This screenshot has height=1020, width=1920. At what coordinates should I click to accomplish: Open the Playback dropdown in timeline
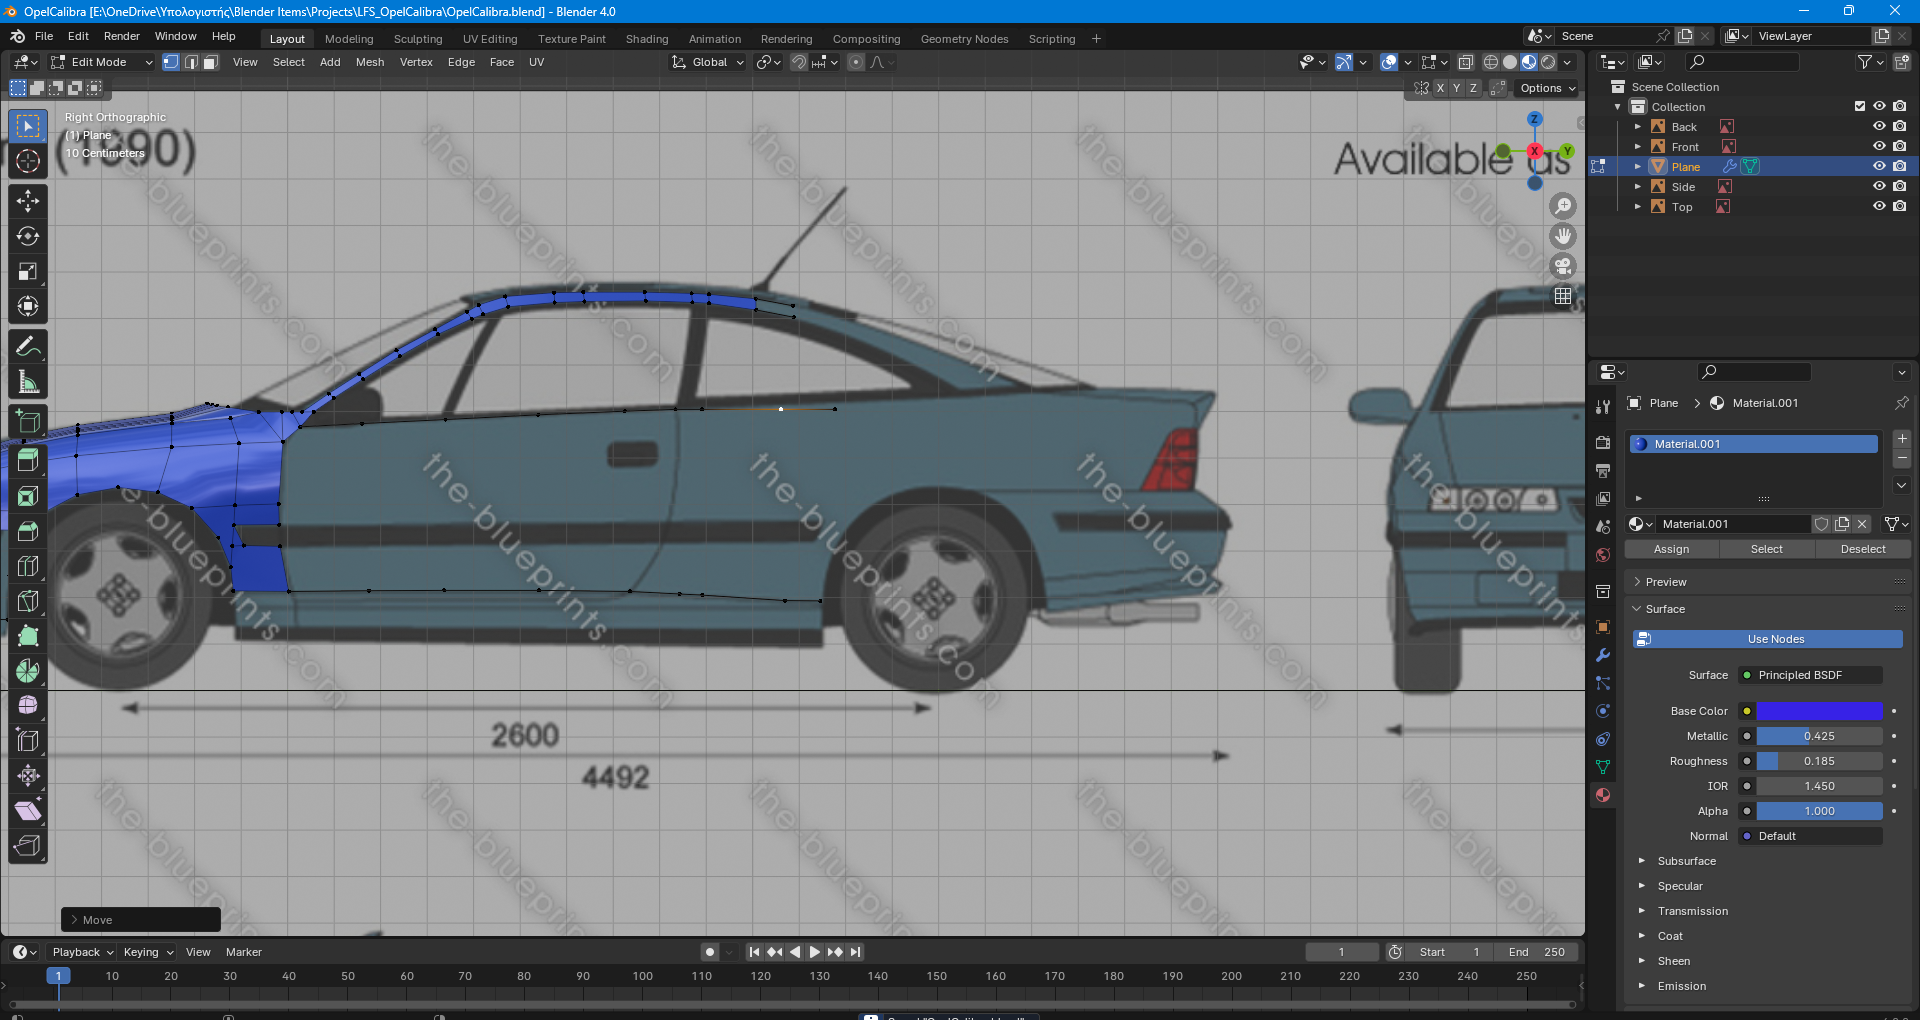(83, 952)
